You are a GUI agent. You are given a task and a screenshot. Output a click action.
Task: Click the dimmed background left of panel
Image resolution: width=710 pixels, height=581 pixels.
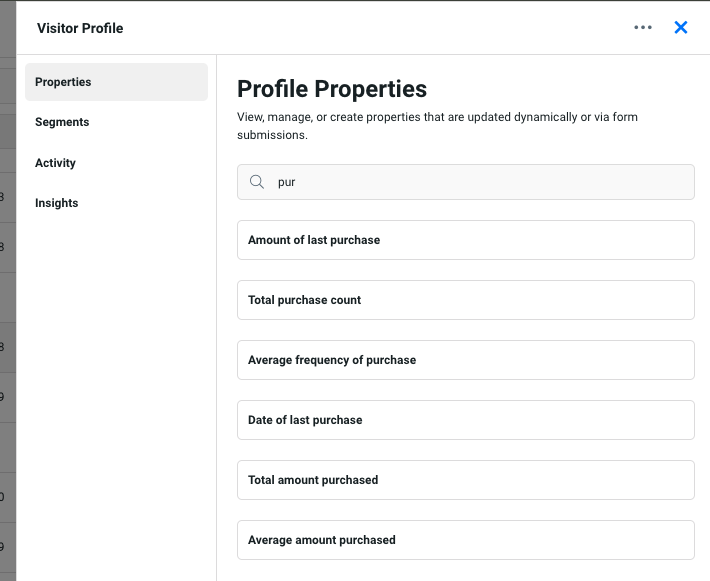point(7,300)
